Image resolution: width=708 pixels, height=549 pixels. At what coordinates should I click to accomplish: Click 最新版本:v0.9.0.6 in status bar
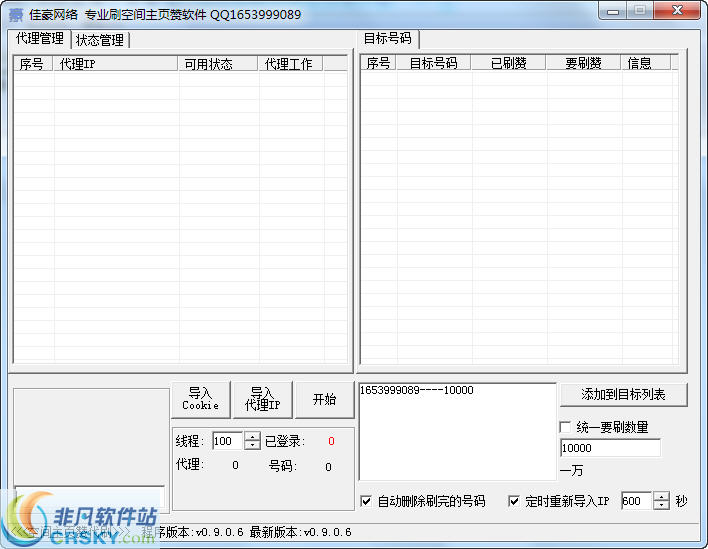tap(300, 532)
